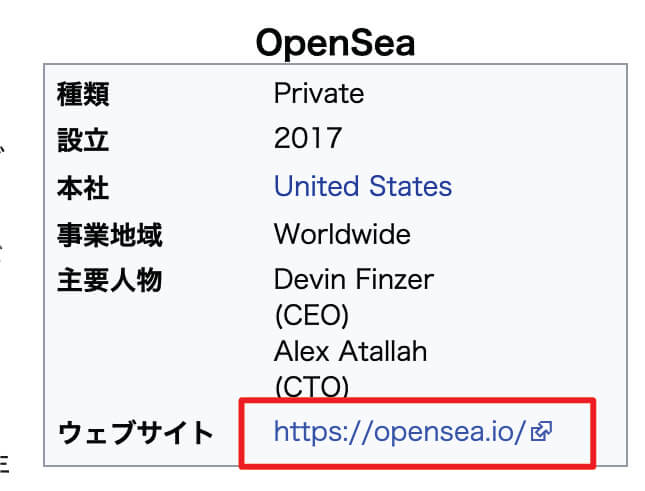645x491 pixels.
Task: Click the Worldwide value text
Action: [342, 235]
